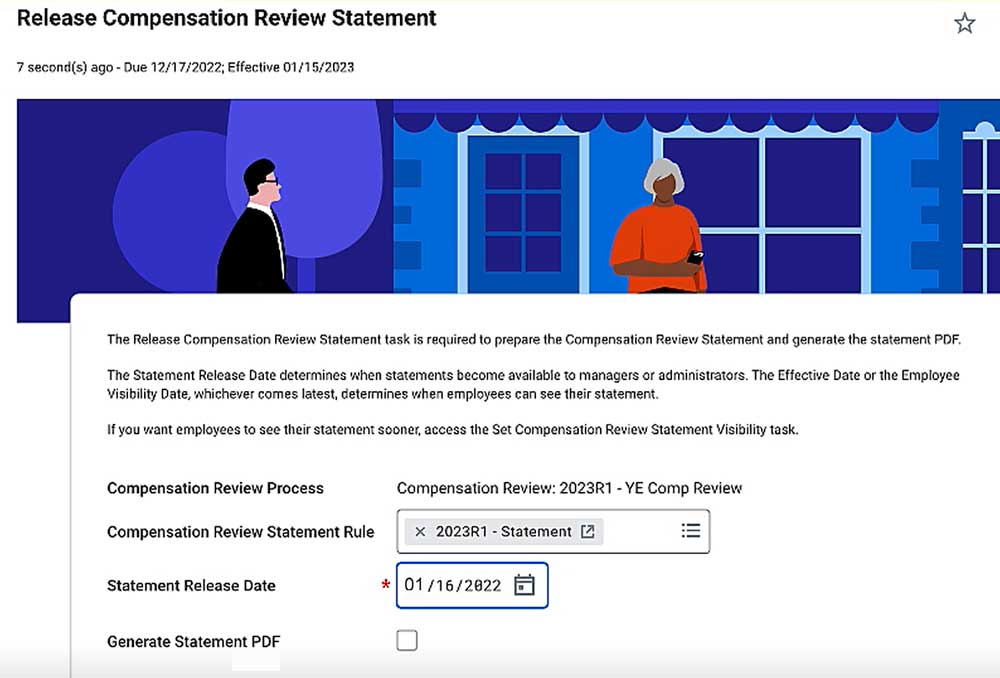Open the calendar picker for Statement Release Date
The height and width of the screenshot is (678, 1000).
pyautogui.click(x=524, y=585)
